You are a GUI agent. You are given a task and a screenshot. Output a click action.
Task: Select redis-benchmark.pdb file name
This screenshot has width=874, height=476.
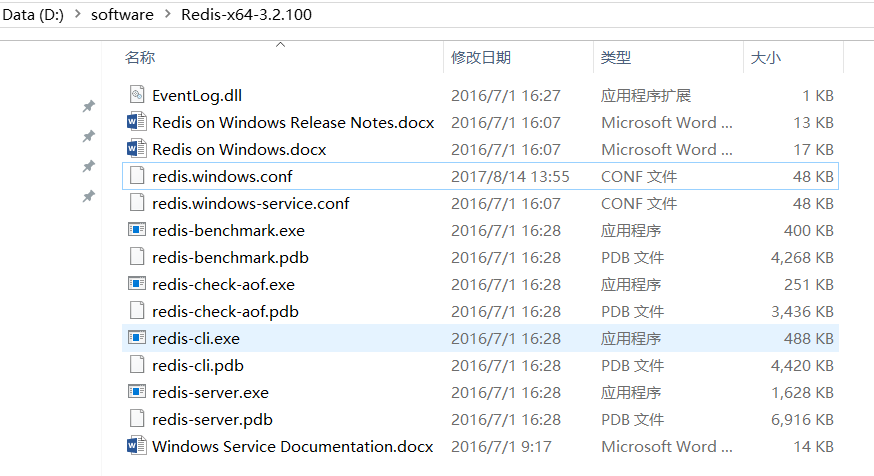point(230,258)
